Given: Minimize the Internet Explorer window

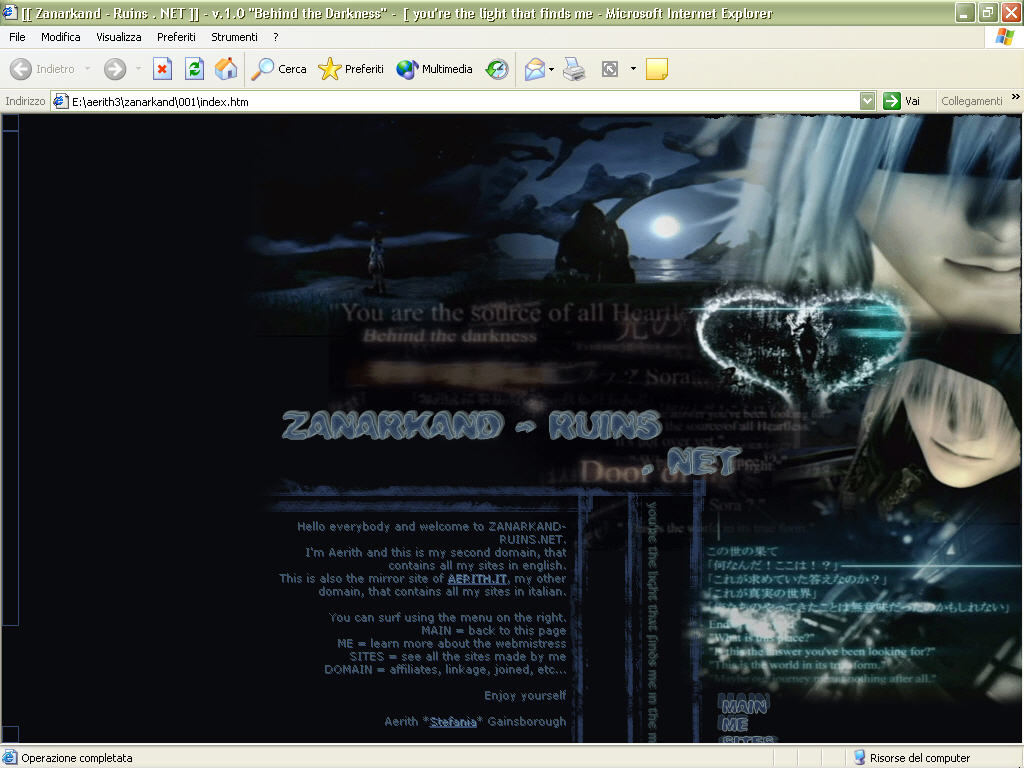Looking at the screenshot, I should [x=965, y=12].
